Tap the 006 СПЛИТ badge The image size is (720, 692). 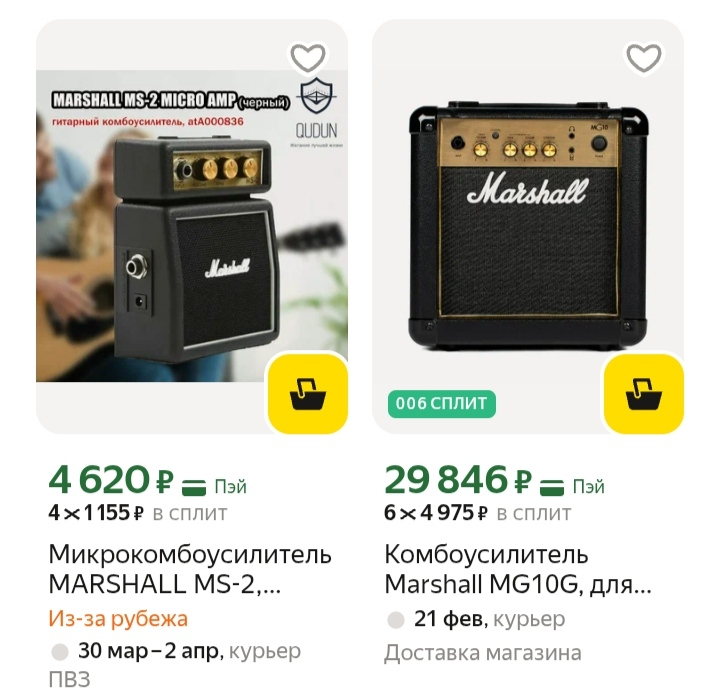[x=441, y=404]
